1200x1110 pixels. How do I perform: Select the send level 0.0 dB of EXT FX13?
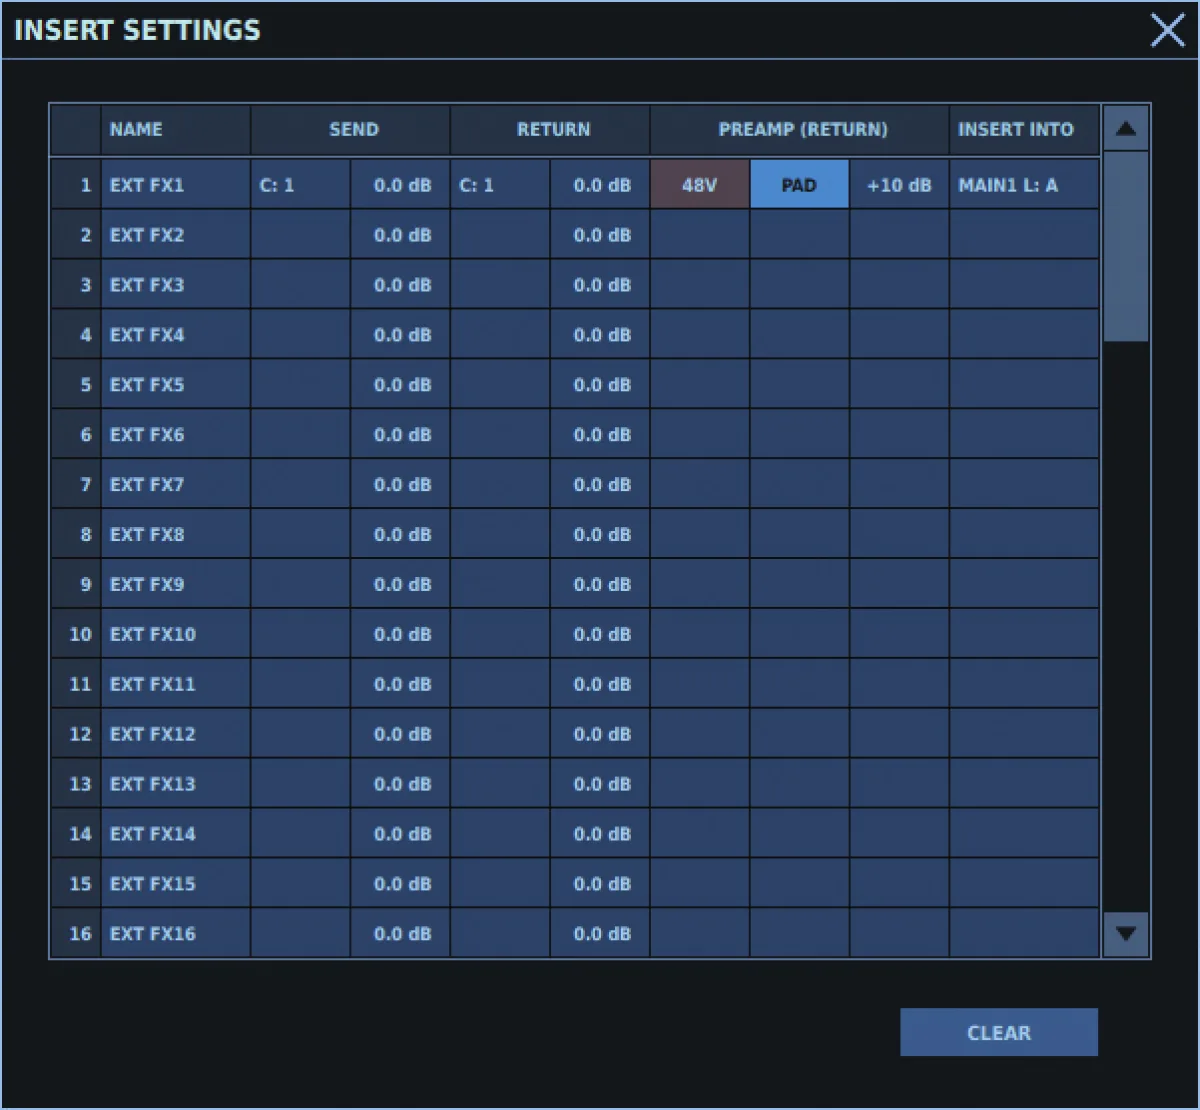(x=400, y=784)
